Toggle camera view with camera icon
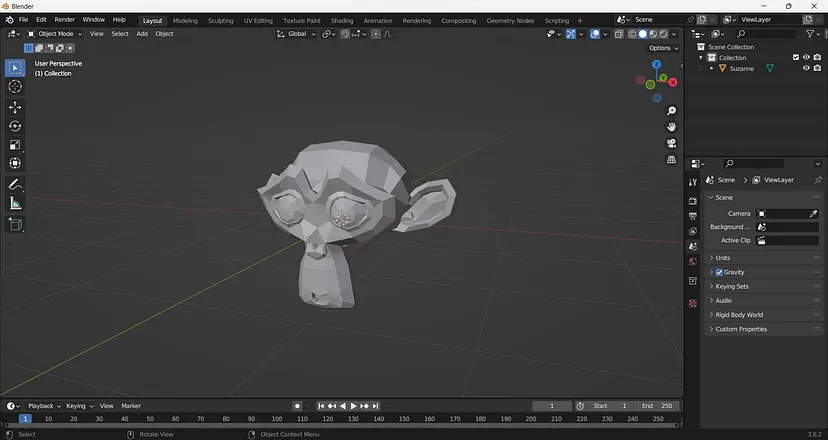This screenshot has height=440, width=828. 671,143
